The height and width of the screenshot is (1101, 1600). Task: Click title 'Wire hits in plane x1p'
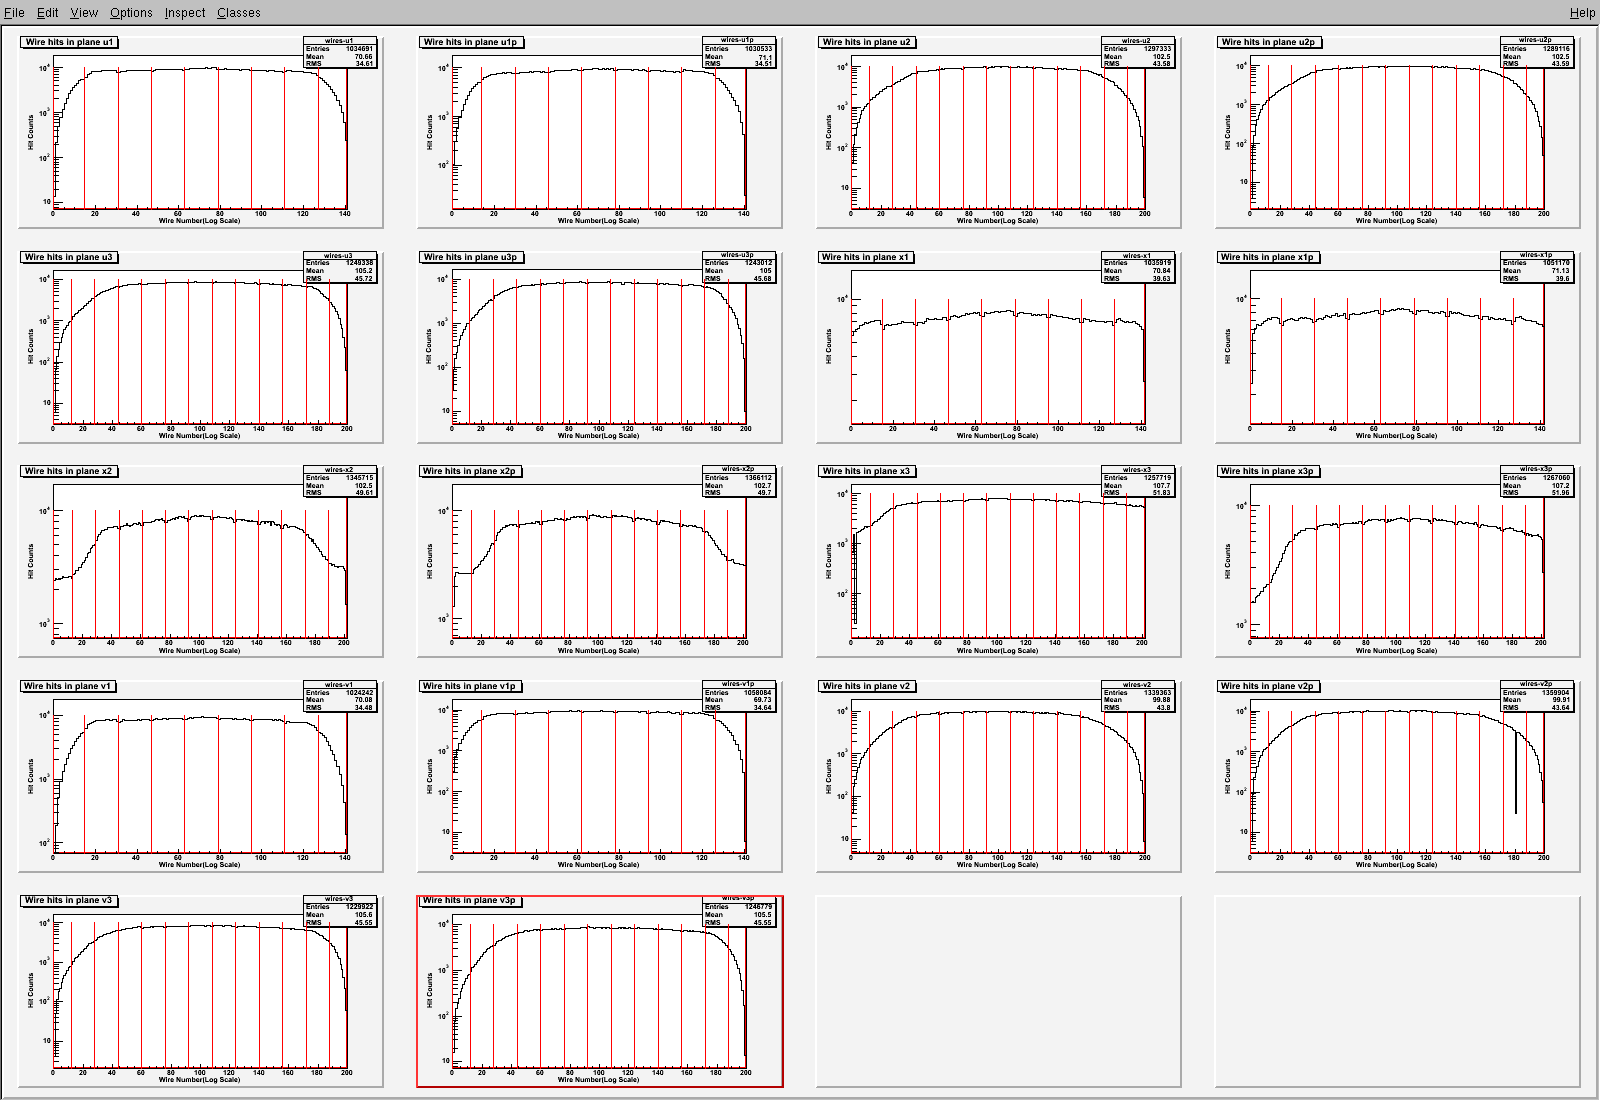[x=1267, y=257]
